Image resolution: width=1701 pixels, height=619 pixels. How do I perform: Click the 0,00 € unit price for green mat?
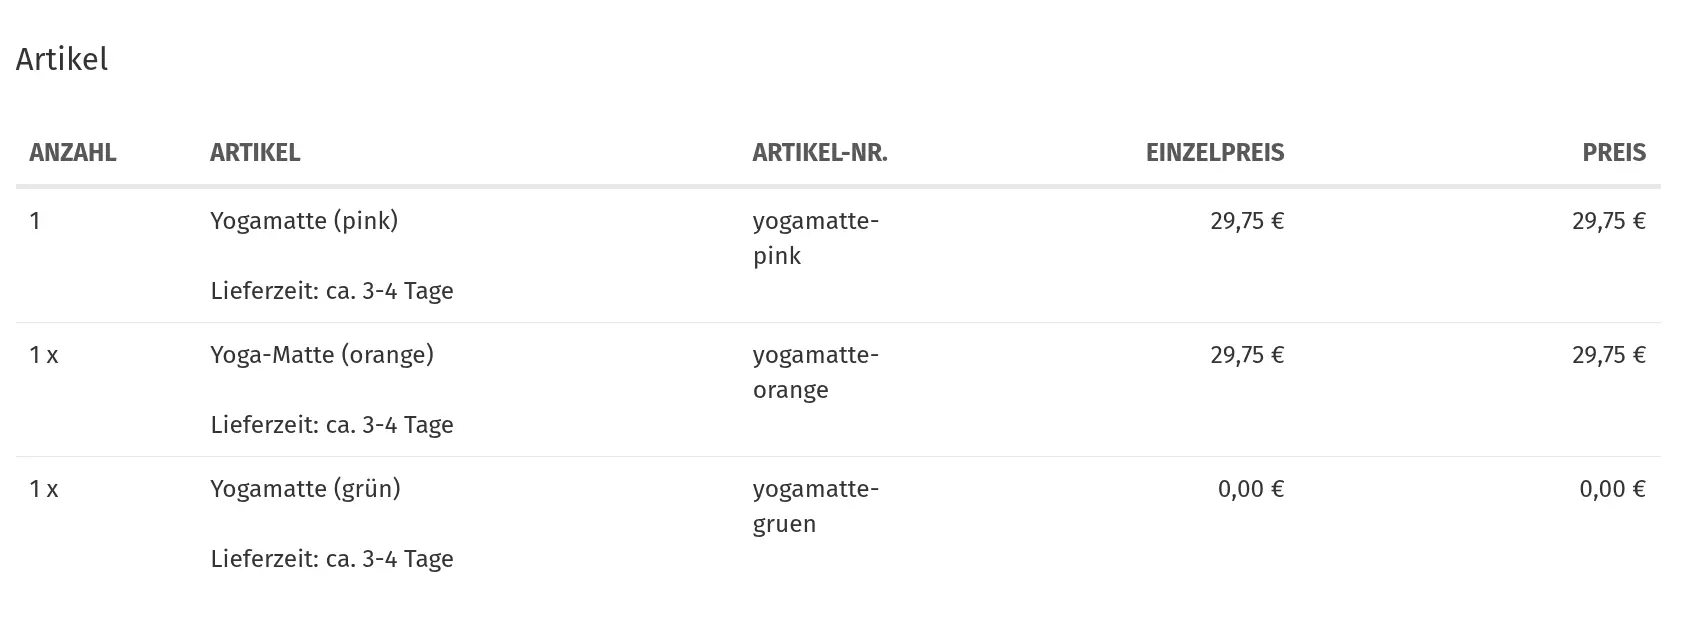coord(1251,489)
